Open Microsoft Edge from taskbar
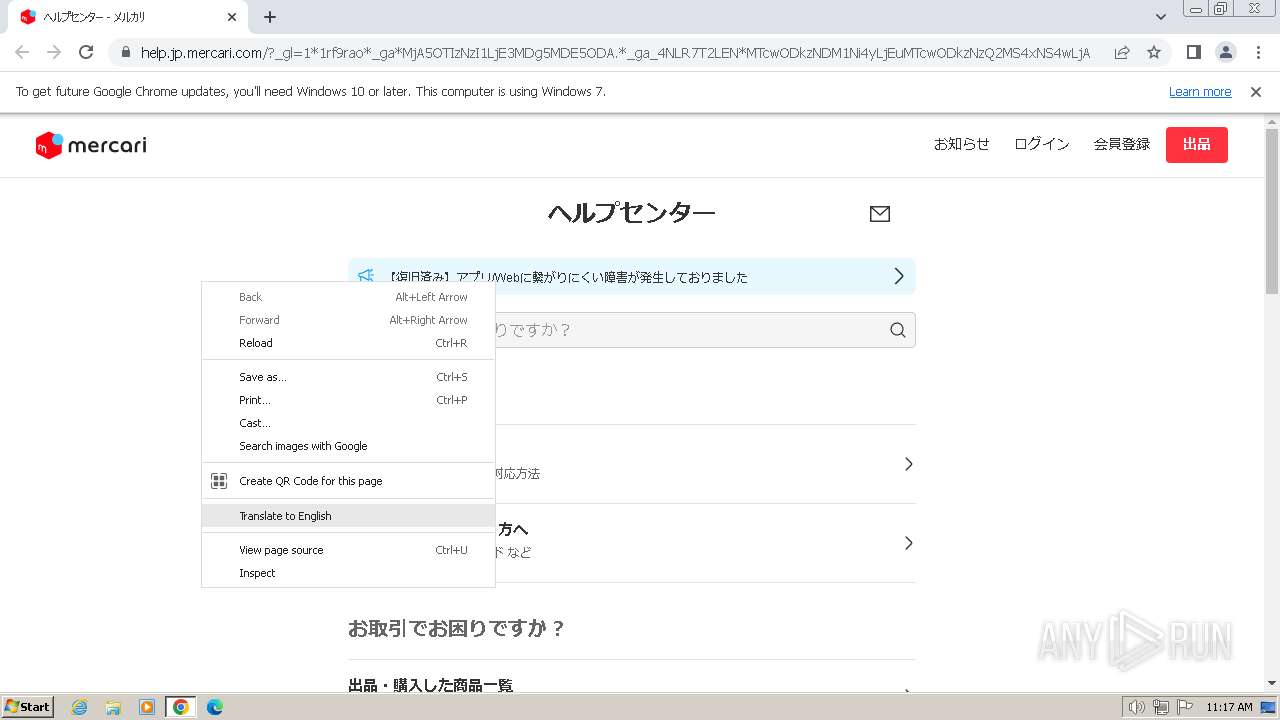Screen dimensions: 1280x720 coord(215,707)
